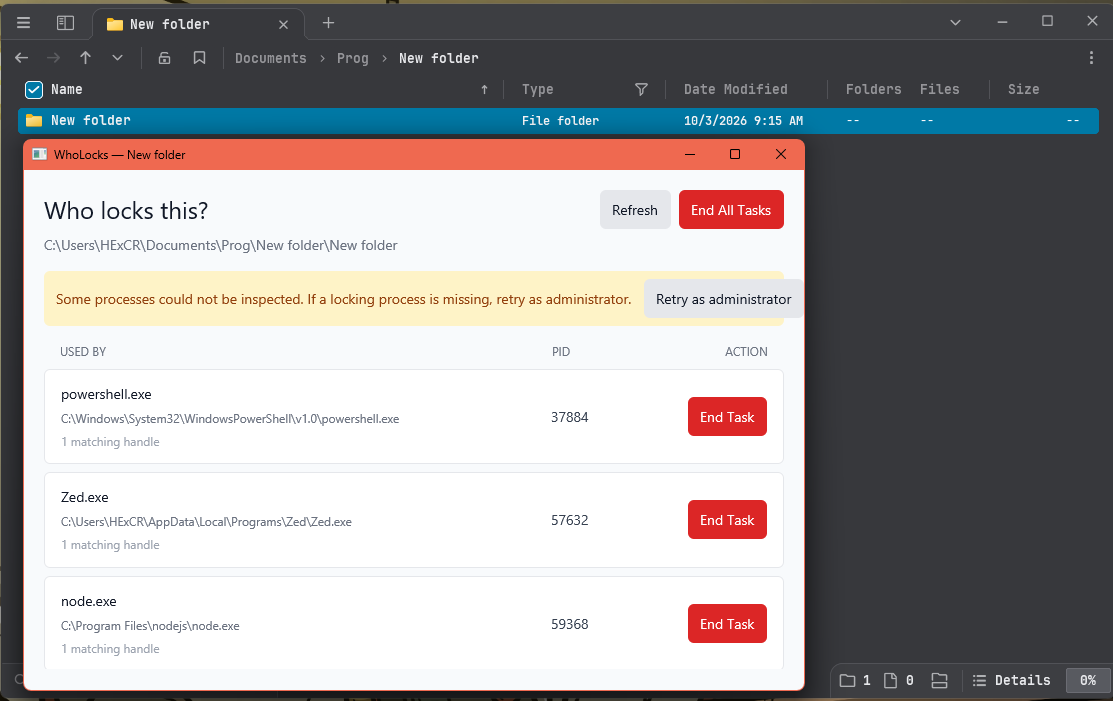Click PID 37884 value

(569, 417)
